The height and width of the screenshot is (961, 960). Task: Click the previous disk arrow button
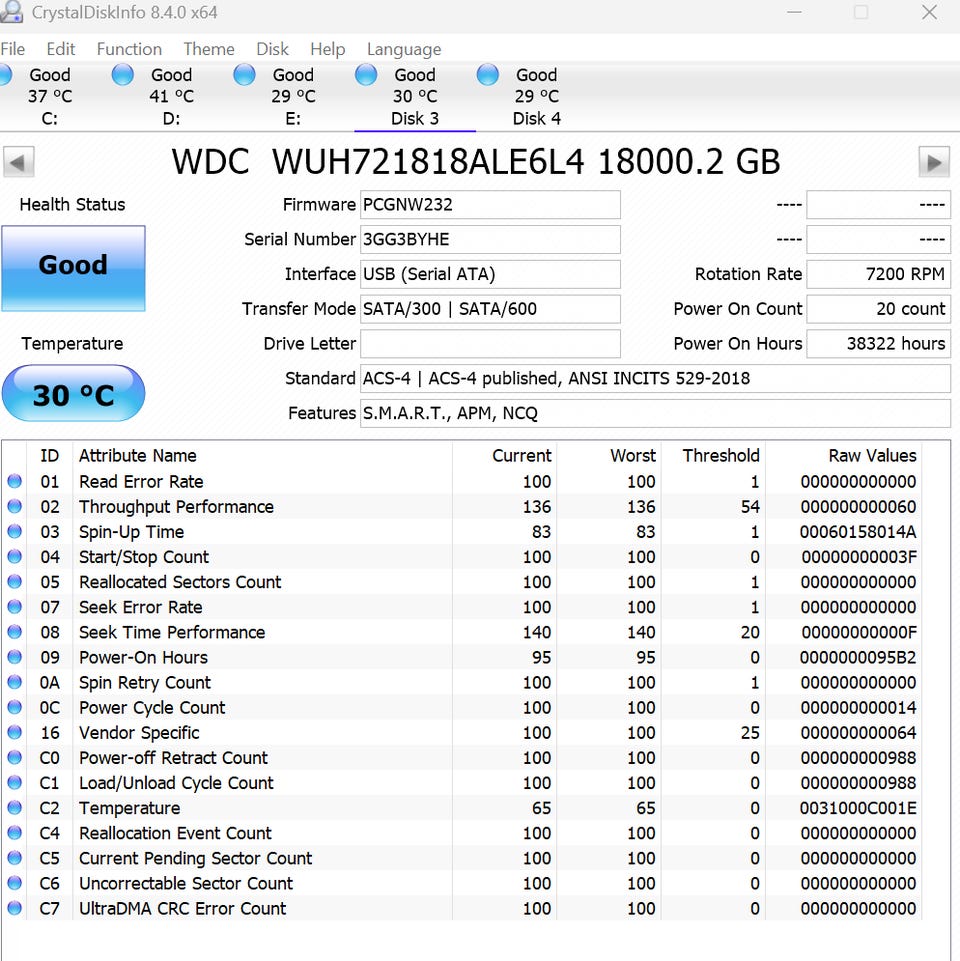[x=18, y=162]
